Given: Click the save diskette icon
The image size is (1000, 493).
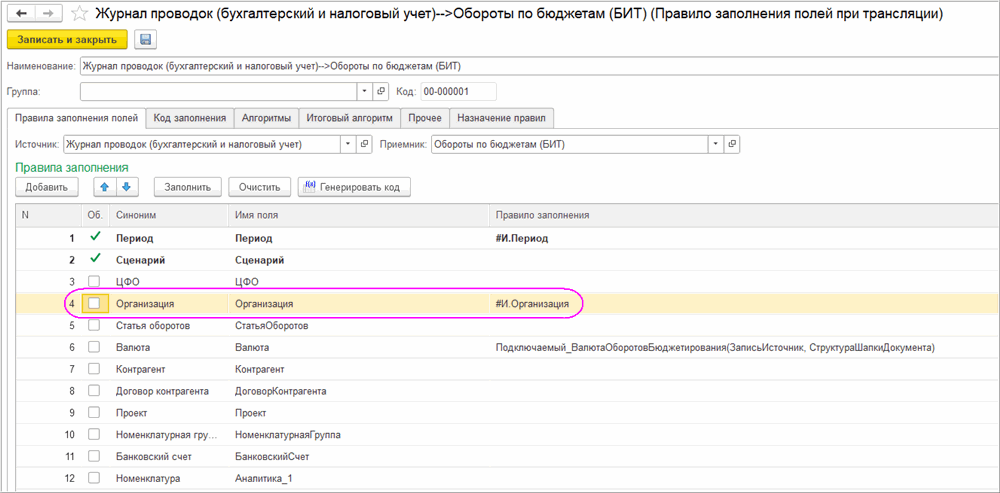Looking at the screenshot, I should (x=145, y=40).
